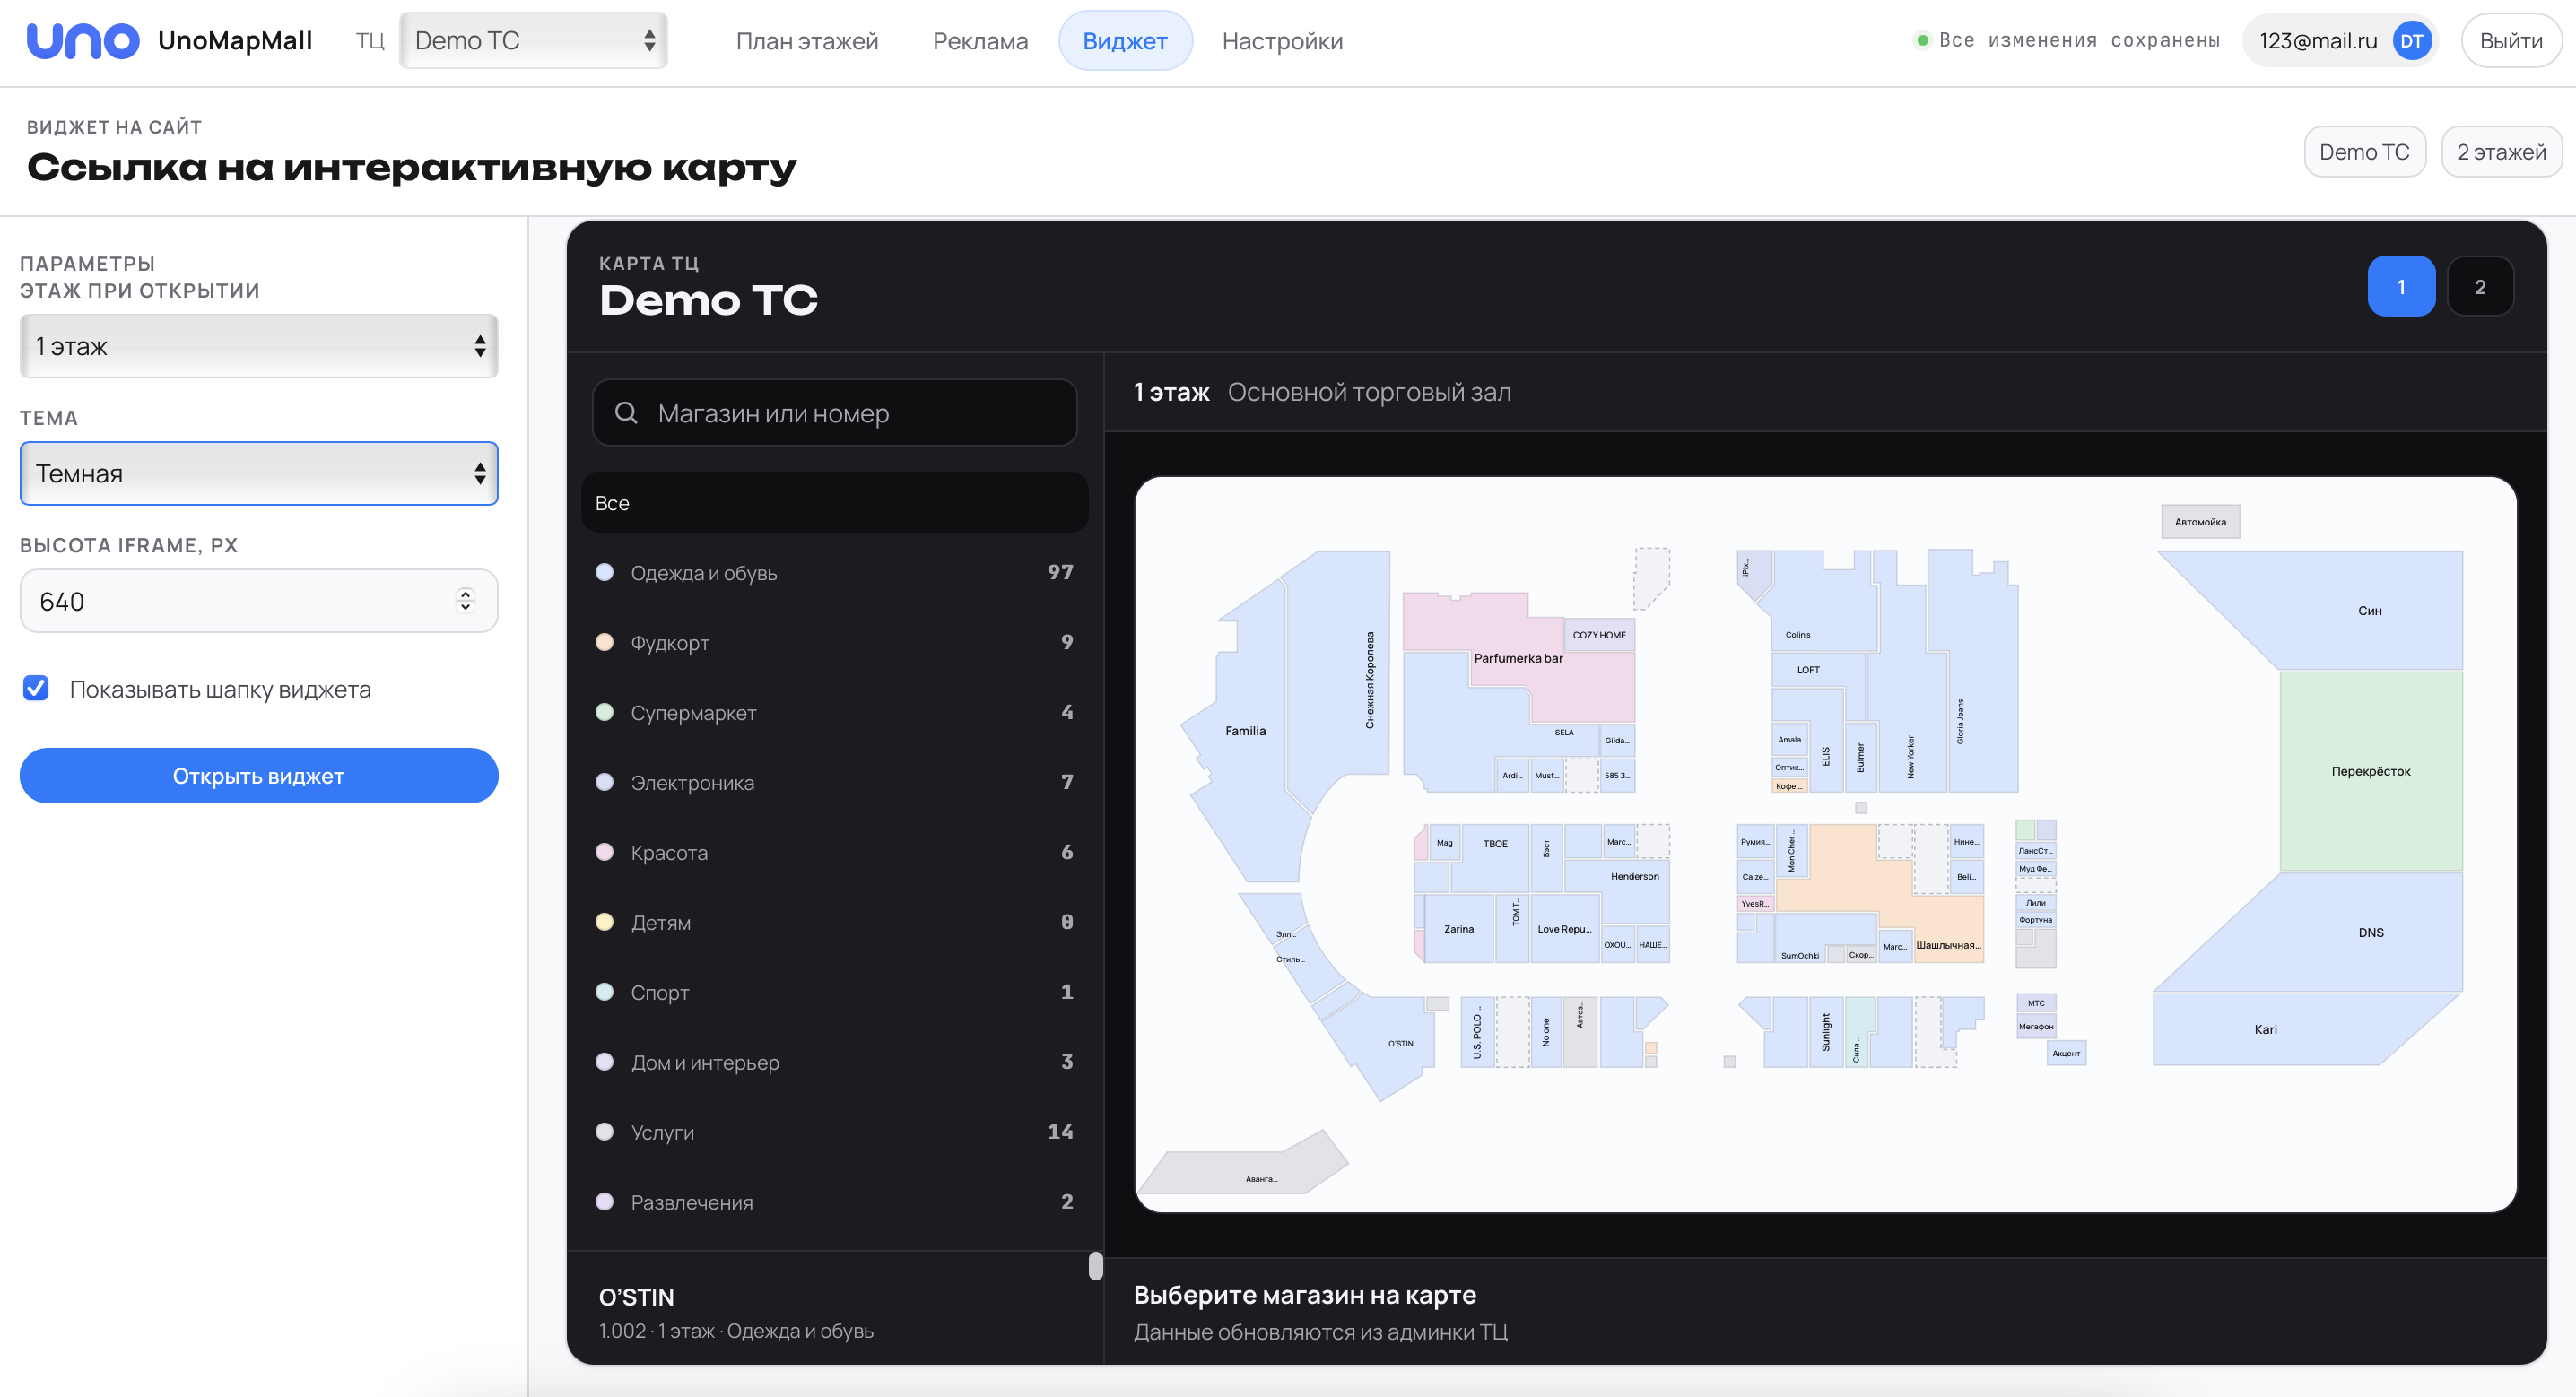The height and width of the screenshot is (1397, 2576).
Task: Expand the opening floor dropdown
Action: [259, 346]
